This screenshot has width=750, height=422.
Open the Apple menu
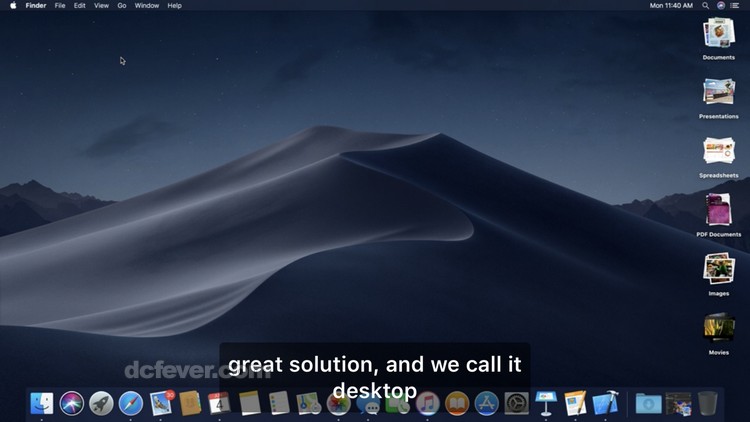pos(13,6)
